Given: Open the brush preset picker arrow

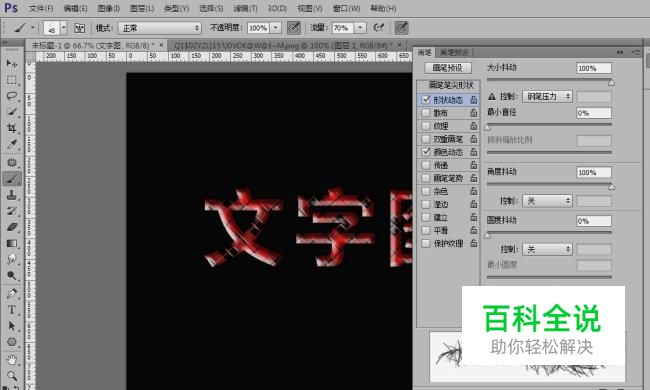Looking at the screenshot, I should [x=63, y=28].
